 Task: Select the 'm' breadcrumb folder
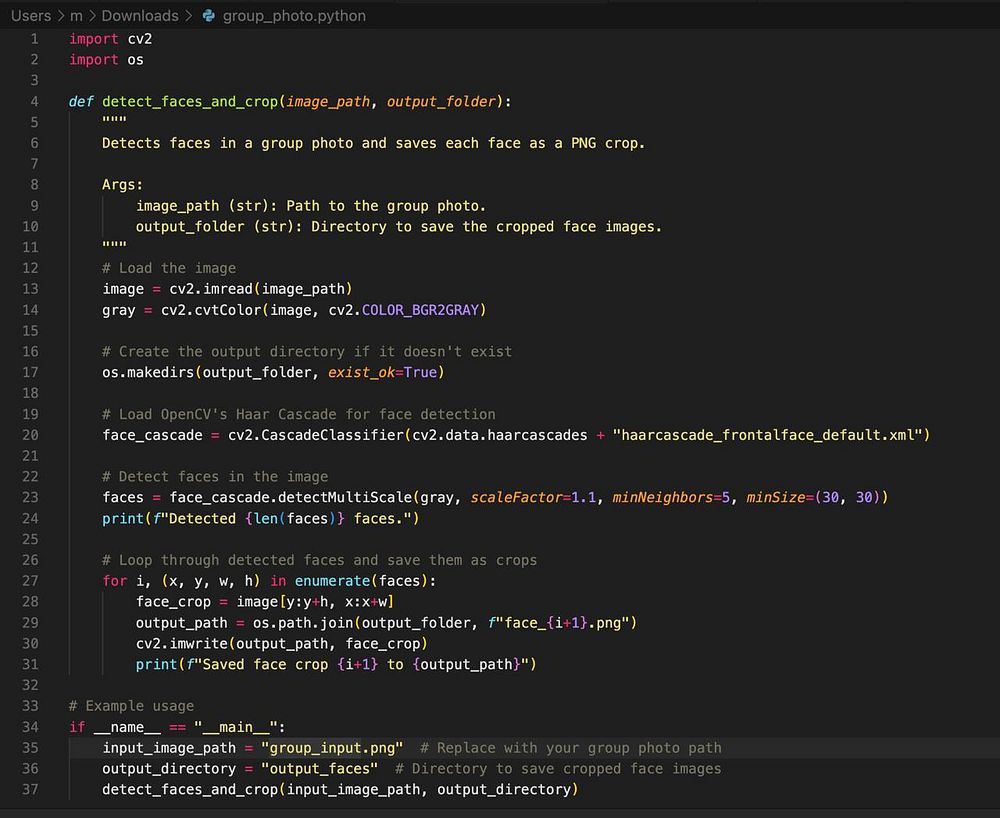pos(77,16)
